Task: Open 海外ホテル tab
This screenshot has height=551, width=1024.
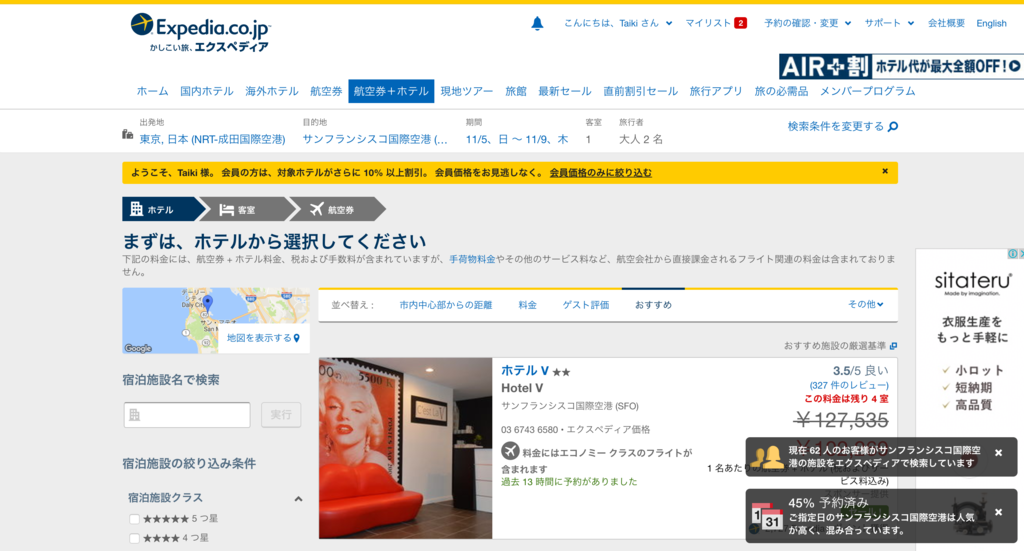Action: (272, 91)
